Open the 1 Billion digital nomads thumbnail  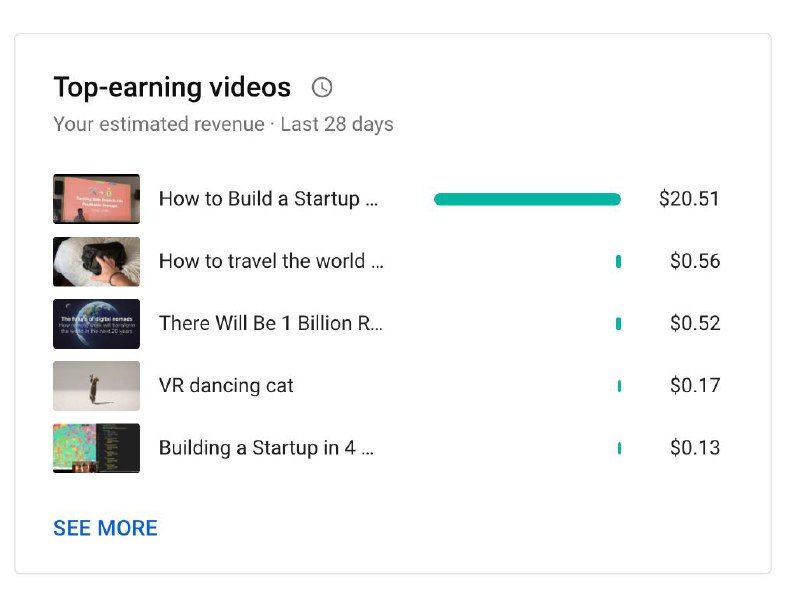click(x=96, y=323)
